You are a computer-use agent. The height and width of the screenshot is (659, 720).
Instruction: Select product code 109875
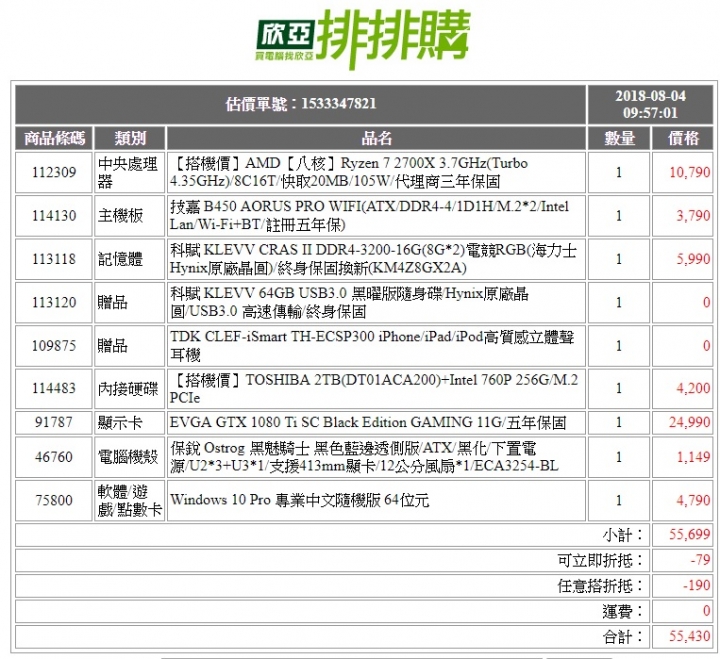[54, 345]
